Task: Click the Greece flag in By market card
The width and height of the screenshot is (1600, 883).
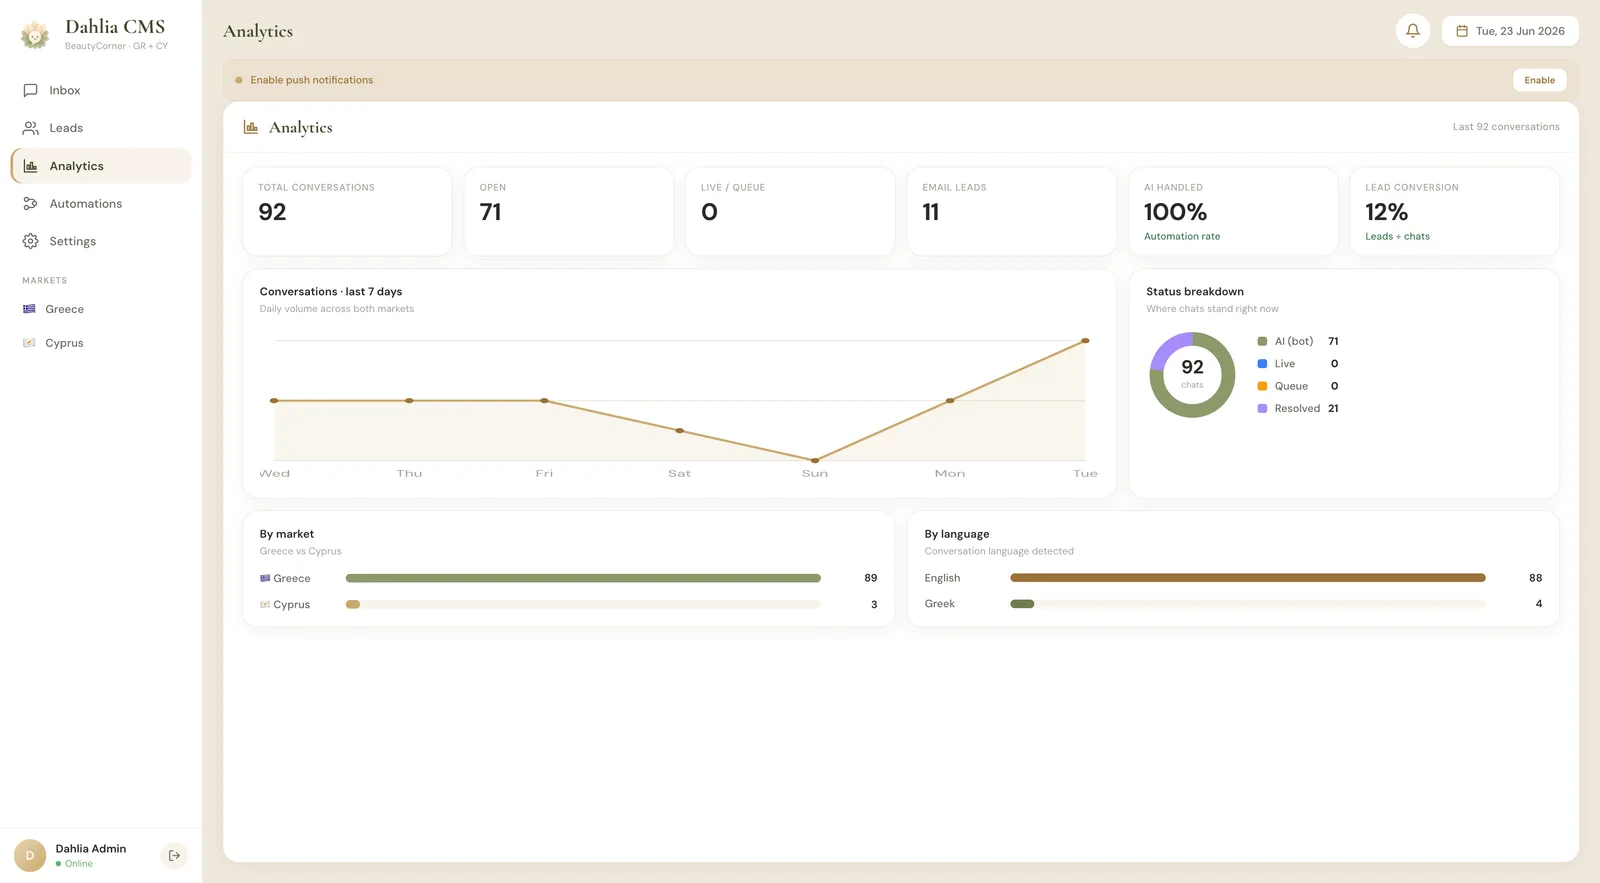Action: pyautogui.click(x=265, y=578)
